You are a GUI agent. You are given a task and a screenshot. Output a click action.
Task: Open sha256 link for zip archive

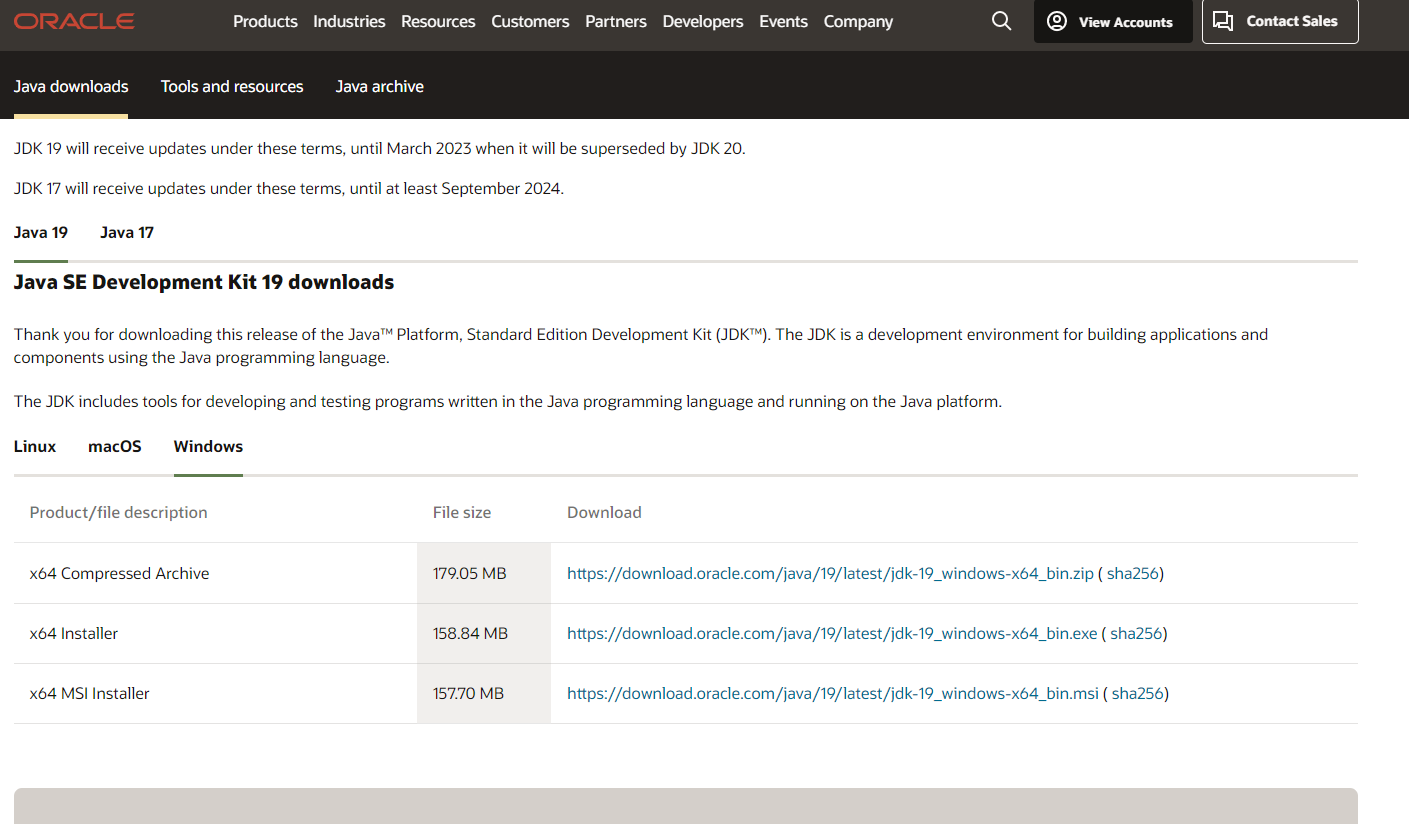click(1132, 574)
